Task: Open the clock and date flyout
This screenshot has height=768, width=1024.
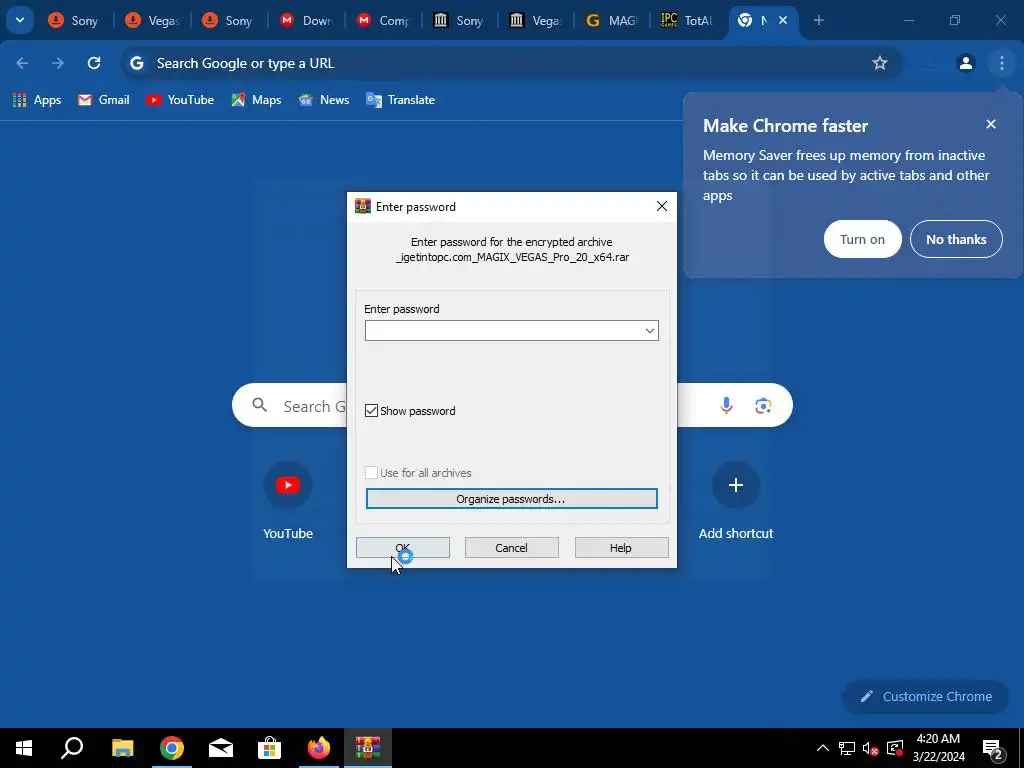Action: click(x=938, y=748)
